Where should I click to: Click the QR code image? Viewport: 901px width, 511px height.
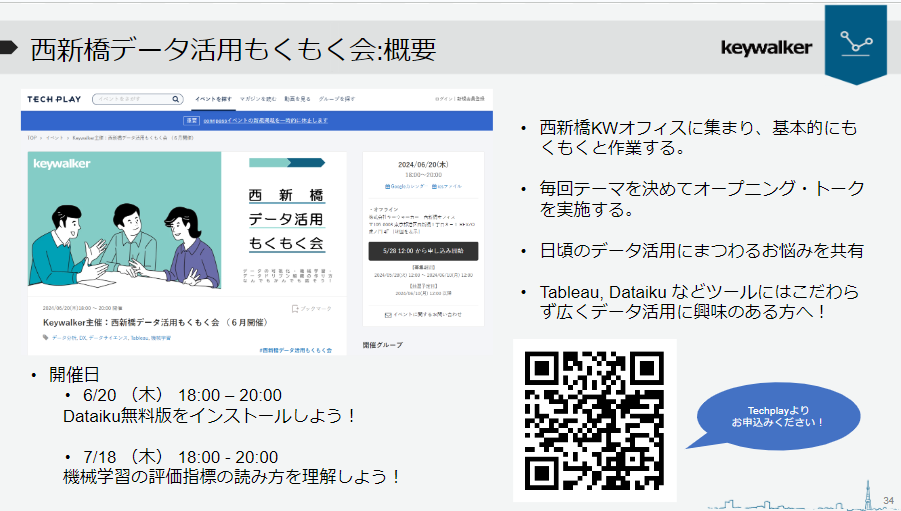click(x=594, y=420)
